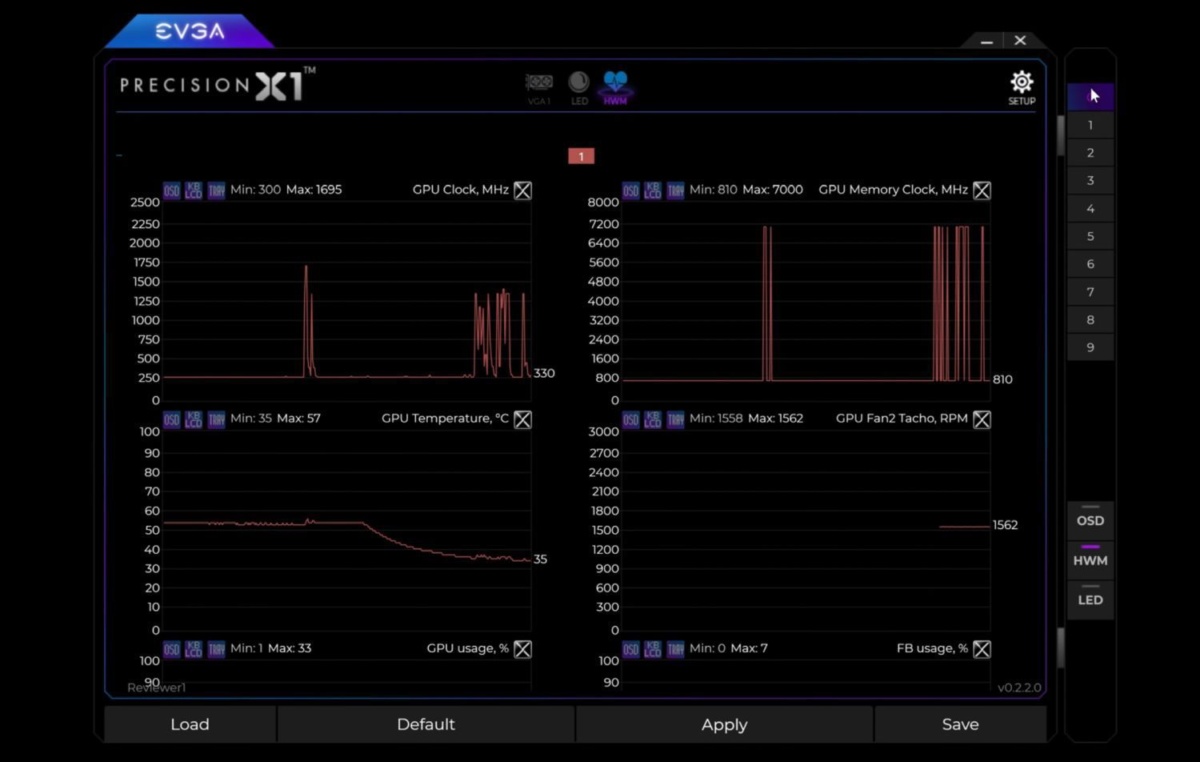Click the 'Min: 300 Max: 1695' readout
The height and width of the screenshot is (762, 1200).
[x=286, y=190]
